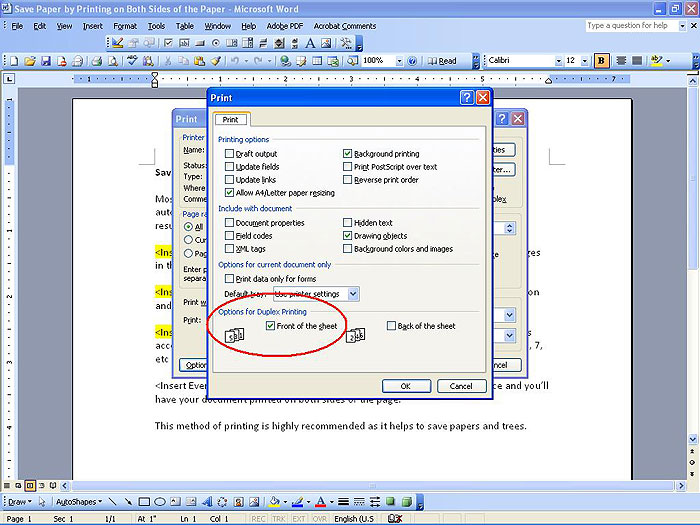Viewport: 700px width, 525px height.
Task: Click the blue Line Color swatch
Action: tap(297, 502)
